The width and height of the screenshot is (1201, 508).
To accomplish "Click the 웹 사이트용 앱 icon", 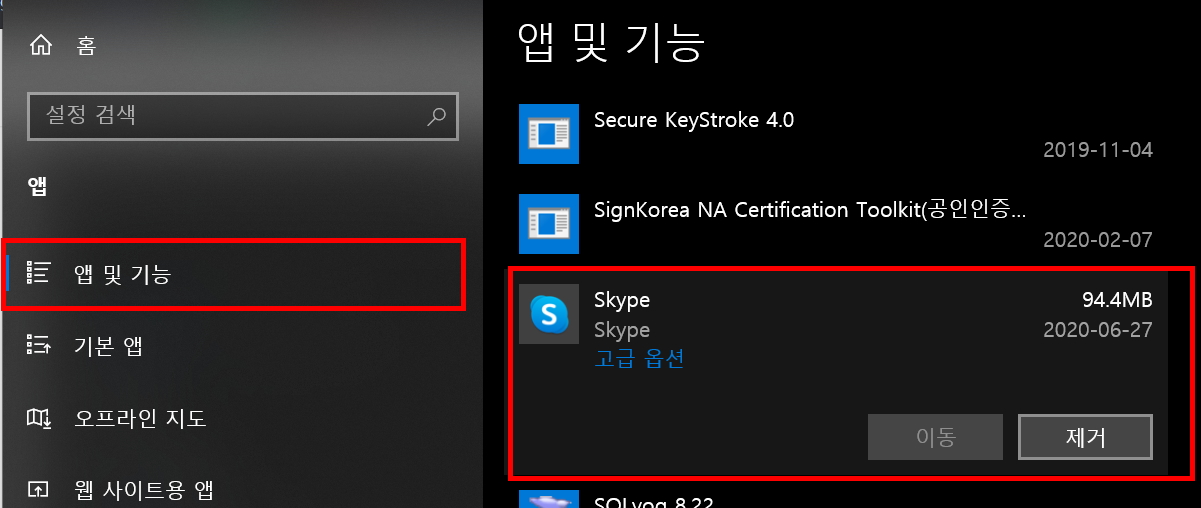I will coord(40,490).
